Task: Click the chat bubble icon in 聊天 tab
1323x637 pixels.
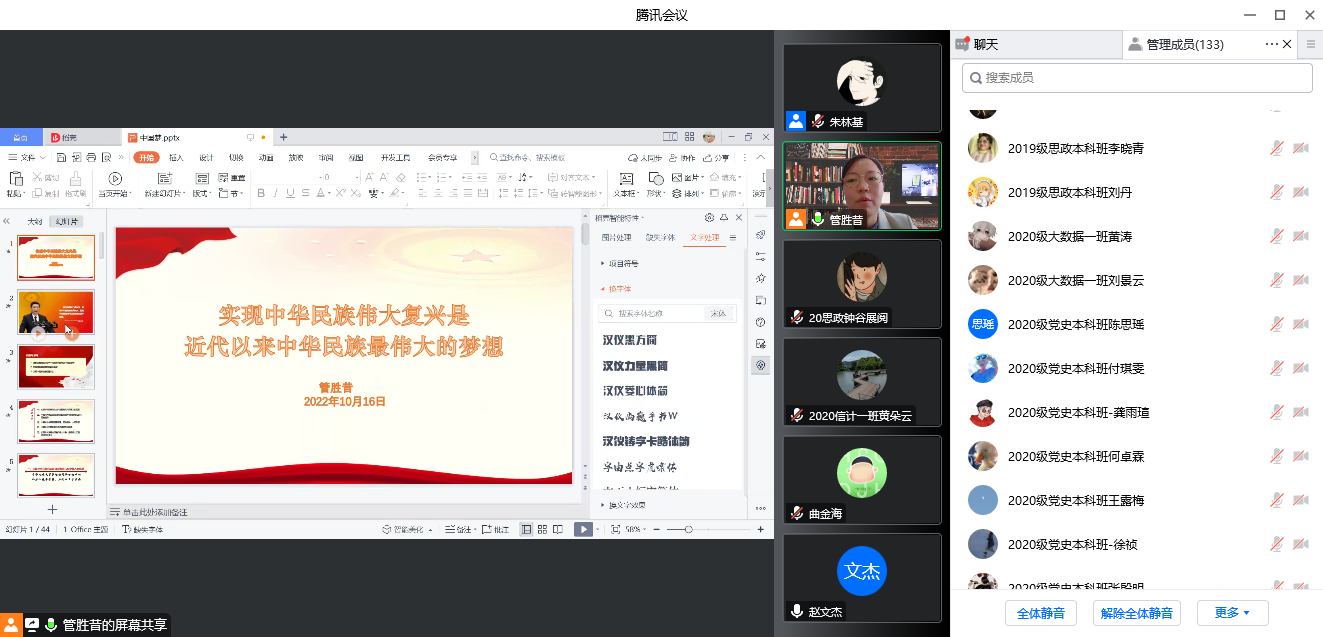Action: (x=962, y=44)
